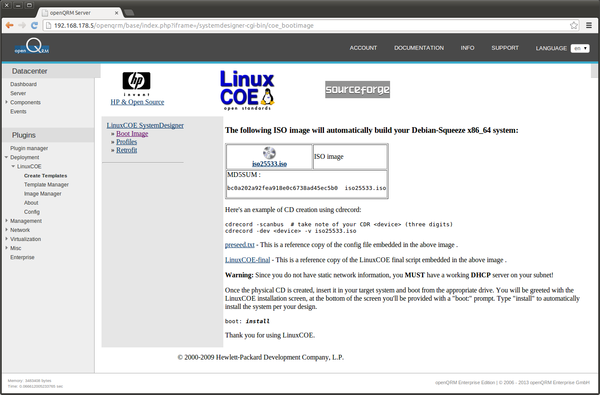The image size is (600, 395).
Task: Open the preseed.txt reference link
Action: (x=240, y=245)
